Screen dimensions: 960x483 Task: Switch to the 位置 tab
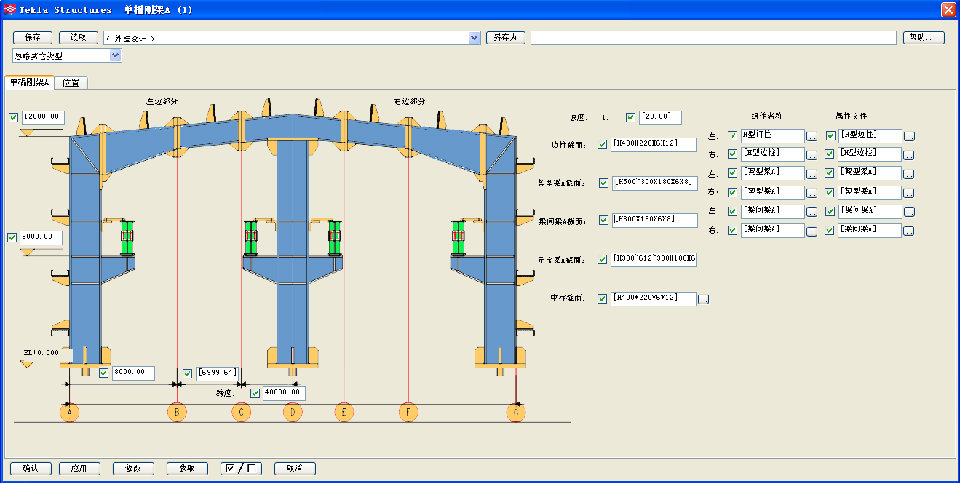[x=71, y=83]
